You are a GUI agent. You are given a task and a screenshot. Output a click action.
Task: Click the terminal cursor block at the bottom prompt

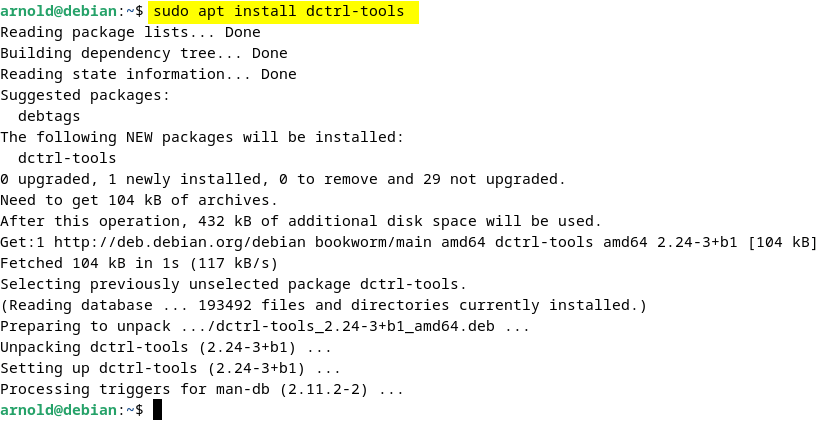(x=157, y=410)
